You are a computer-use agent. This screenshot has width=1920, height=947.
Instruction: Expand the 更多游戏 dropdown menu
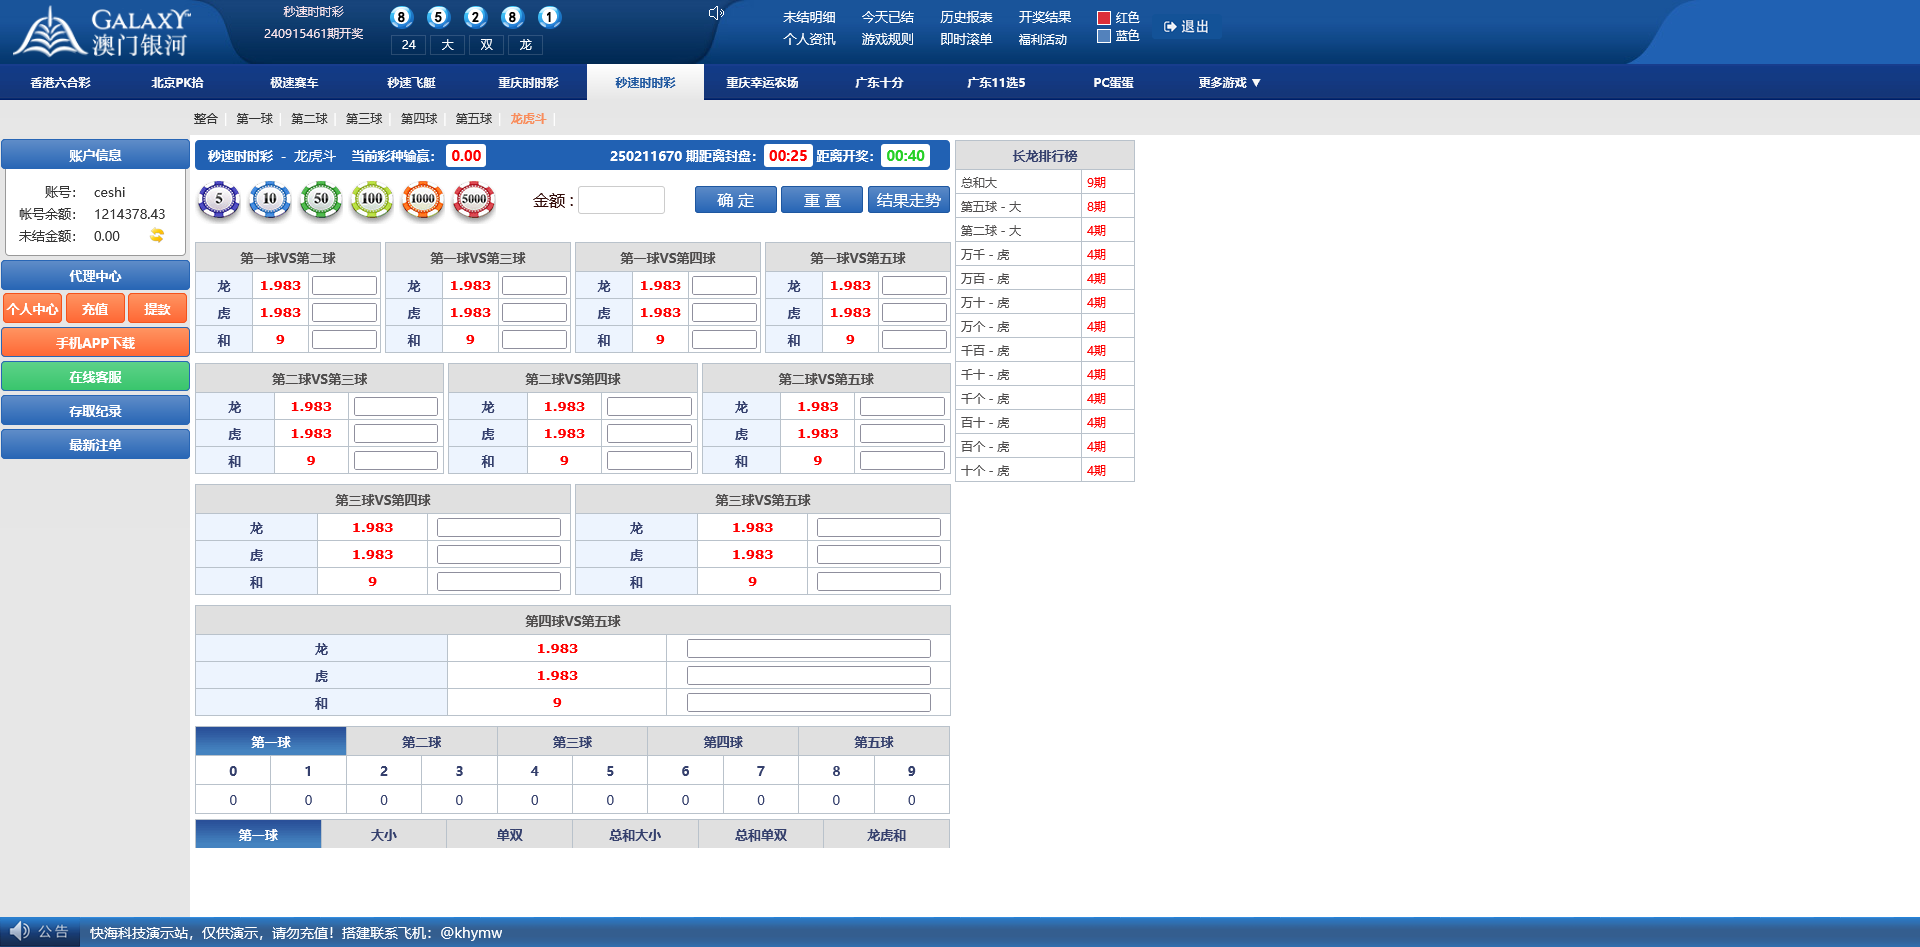[1229, 83]
